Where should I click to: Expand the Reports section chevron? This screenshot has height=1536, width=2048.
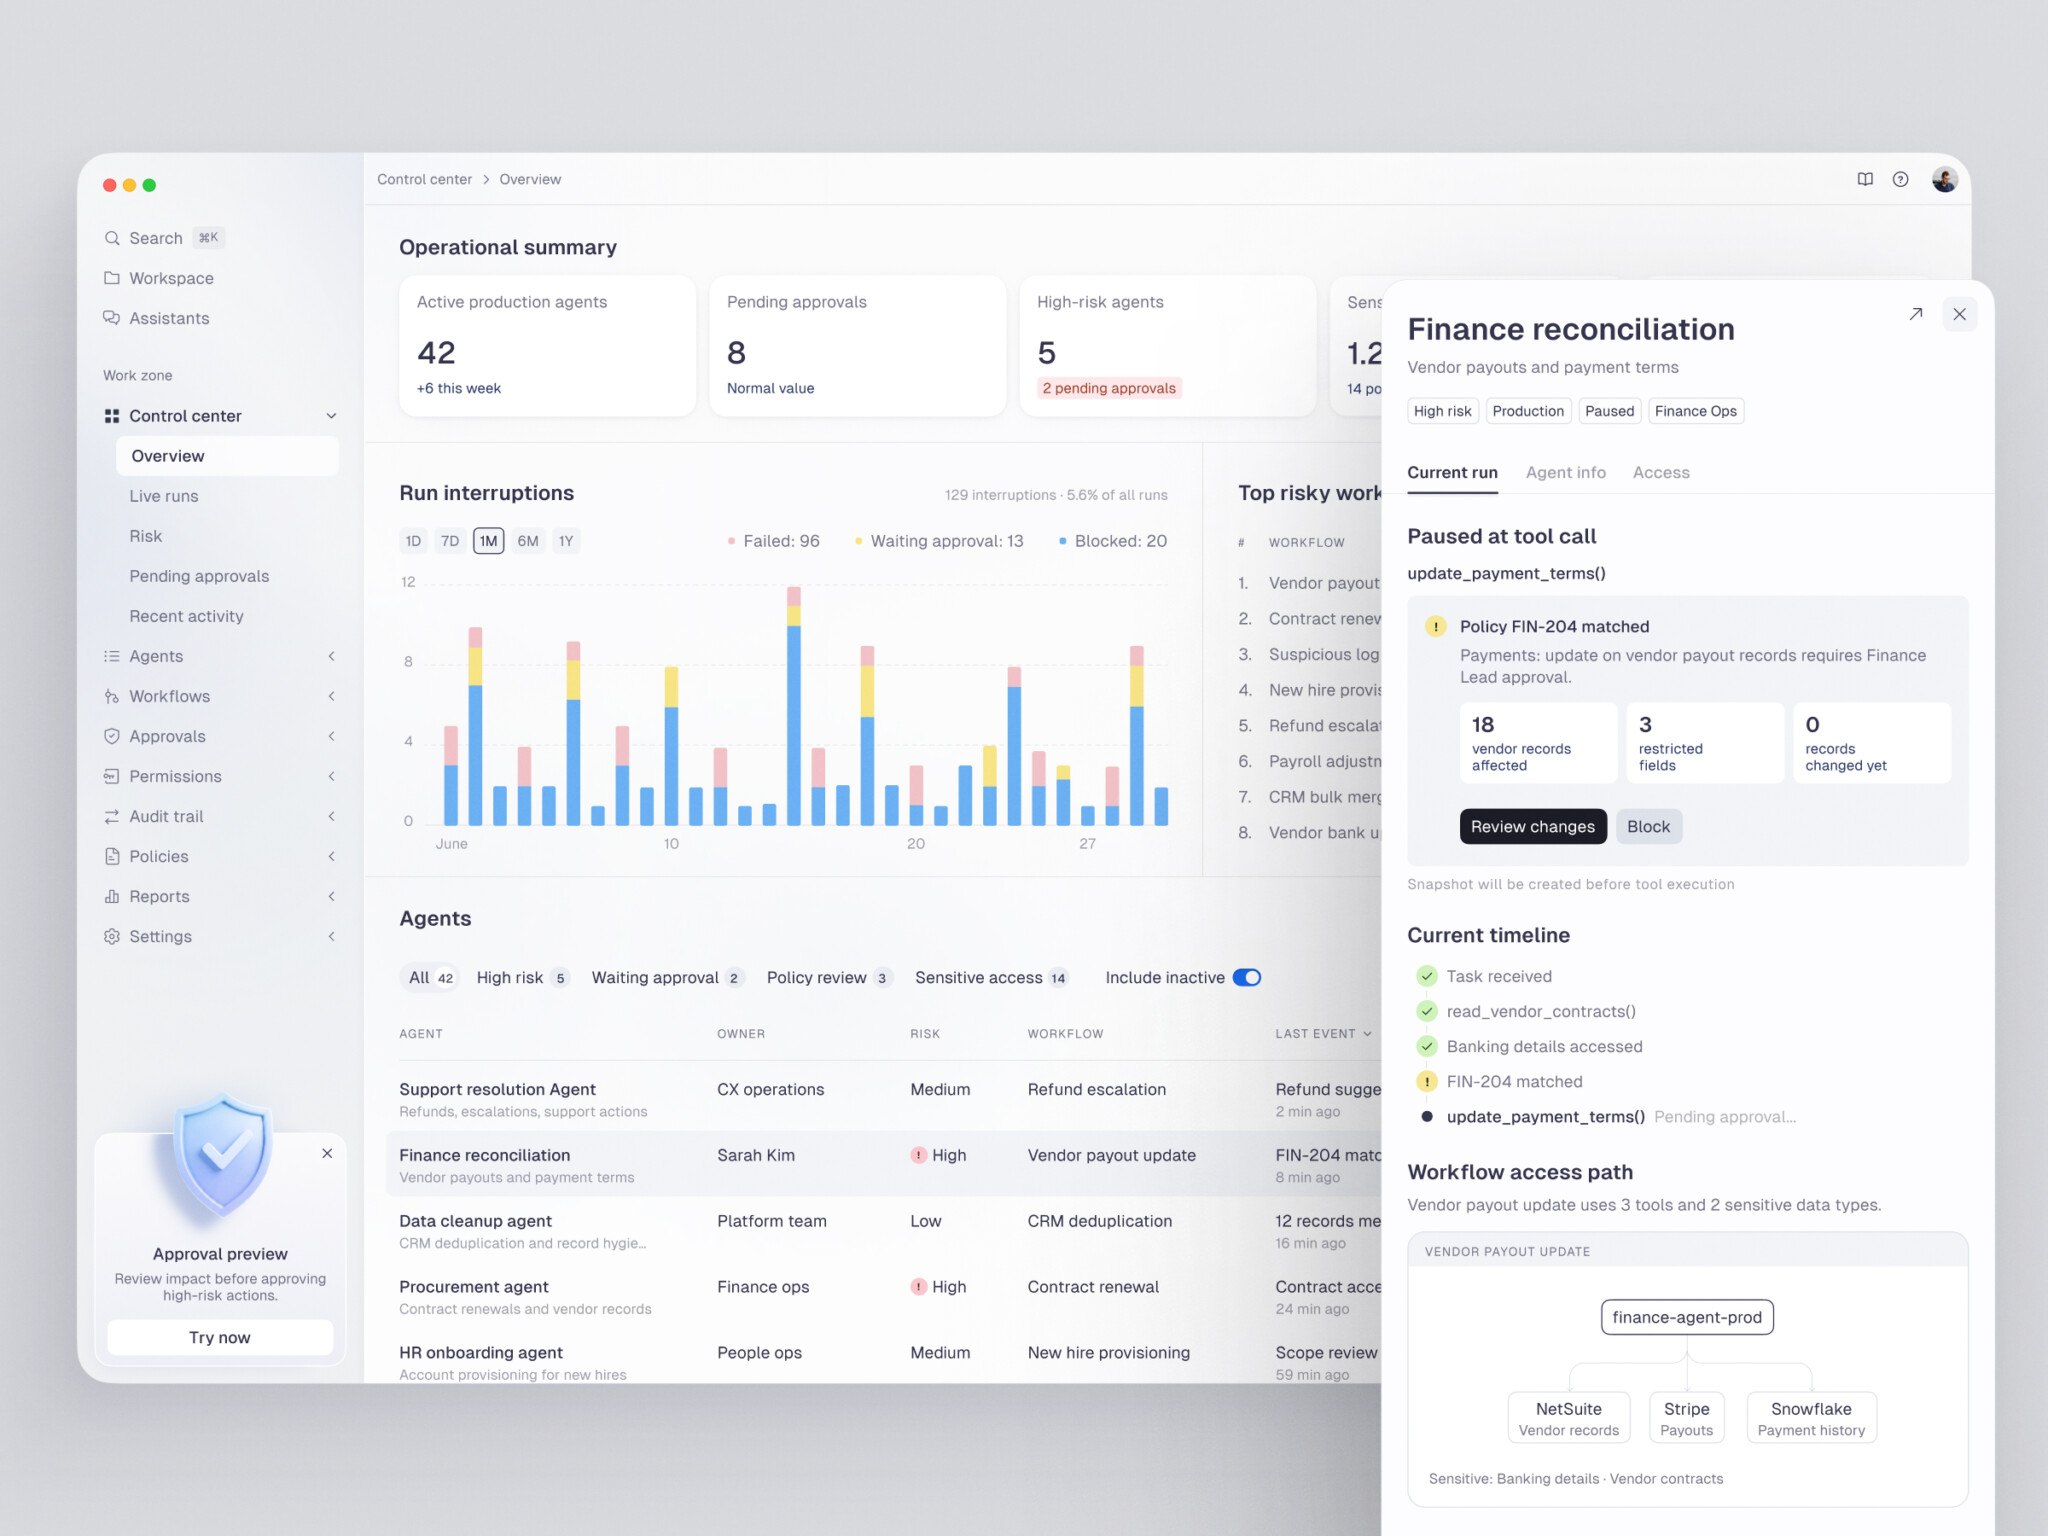pos(331,896)
